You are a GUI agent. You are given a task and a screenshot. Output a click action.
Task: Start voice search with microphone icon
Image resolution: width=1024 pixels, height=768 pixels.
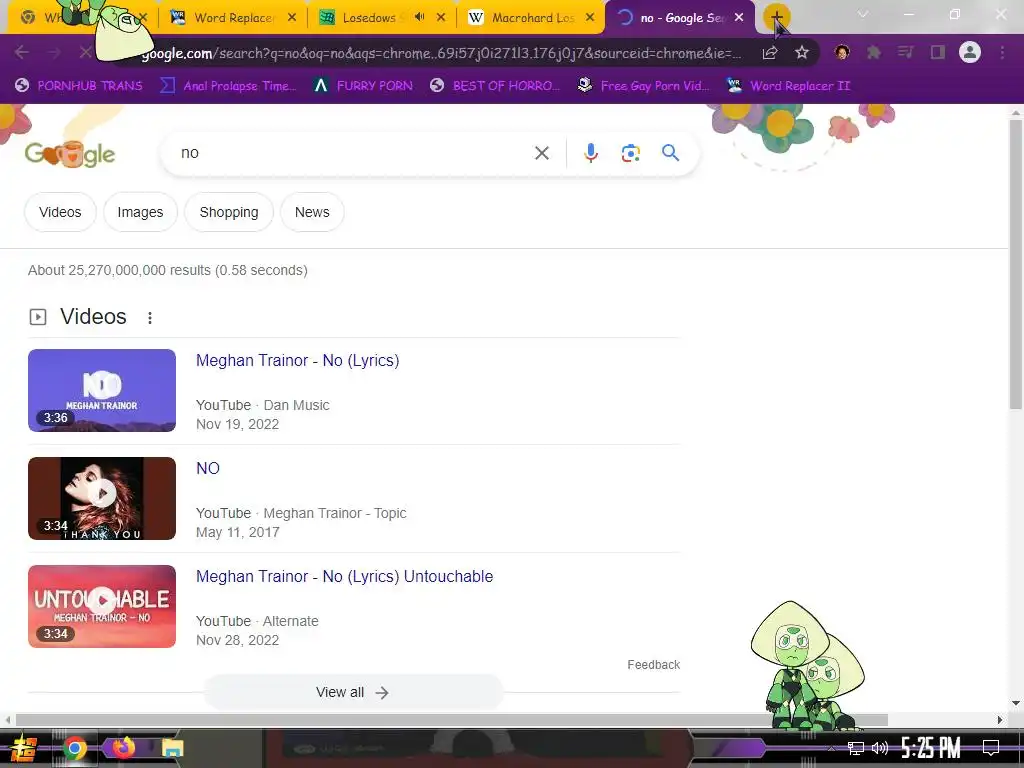[x=590, y=153]
